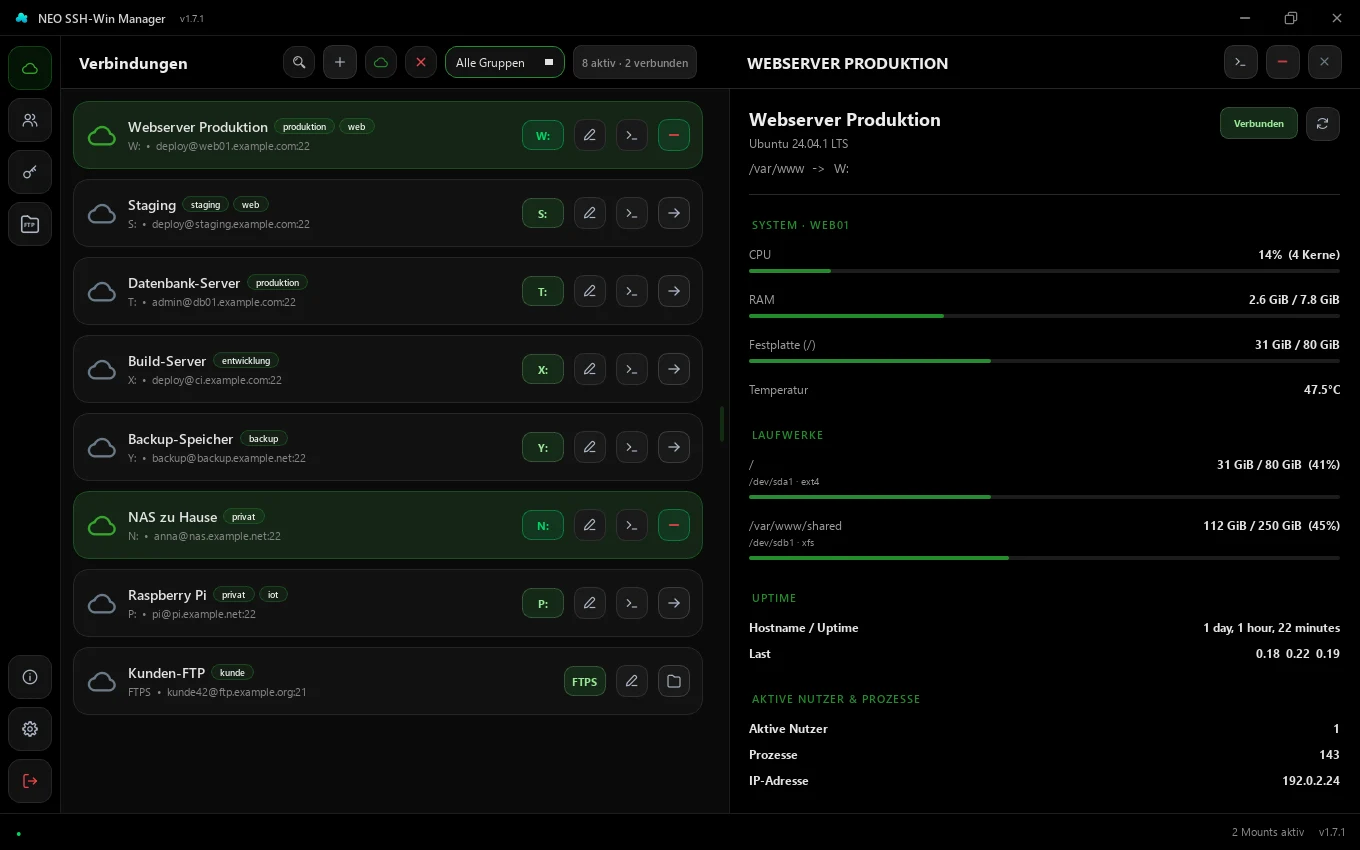The width and height of the screenshot is (1360, 850).
Task: Connect Build-Server using its arrow button
Action: pyautogui.click(x=674, y=369)
